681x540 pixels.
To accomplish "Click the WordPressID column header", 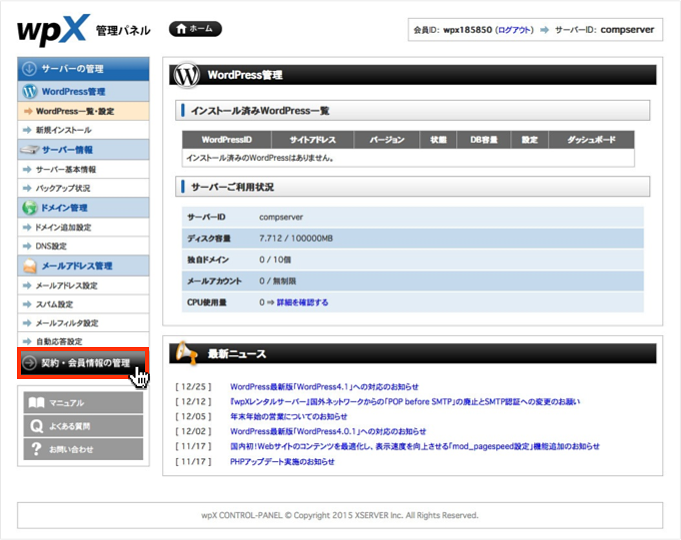I will [x=227, y=140].
